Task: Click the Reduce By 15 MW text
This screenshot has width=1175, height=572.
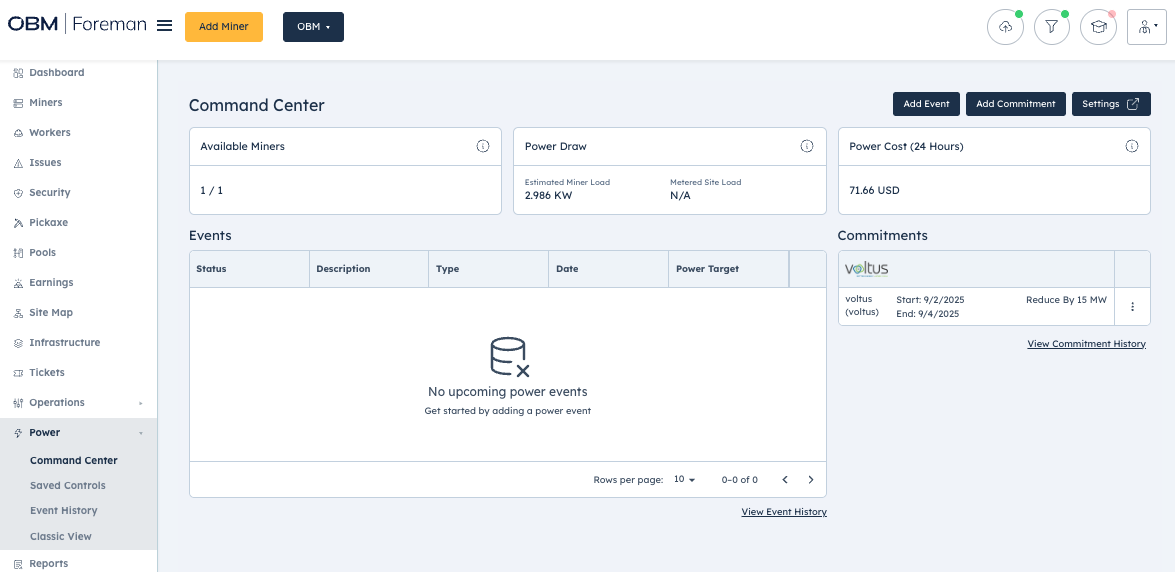Action: 1066,300
